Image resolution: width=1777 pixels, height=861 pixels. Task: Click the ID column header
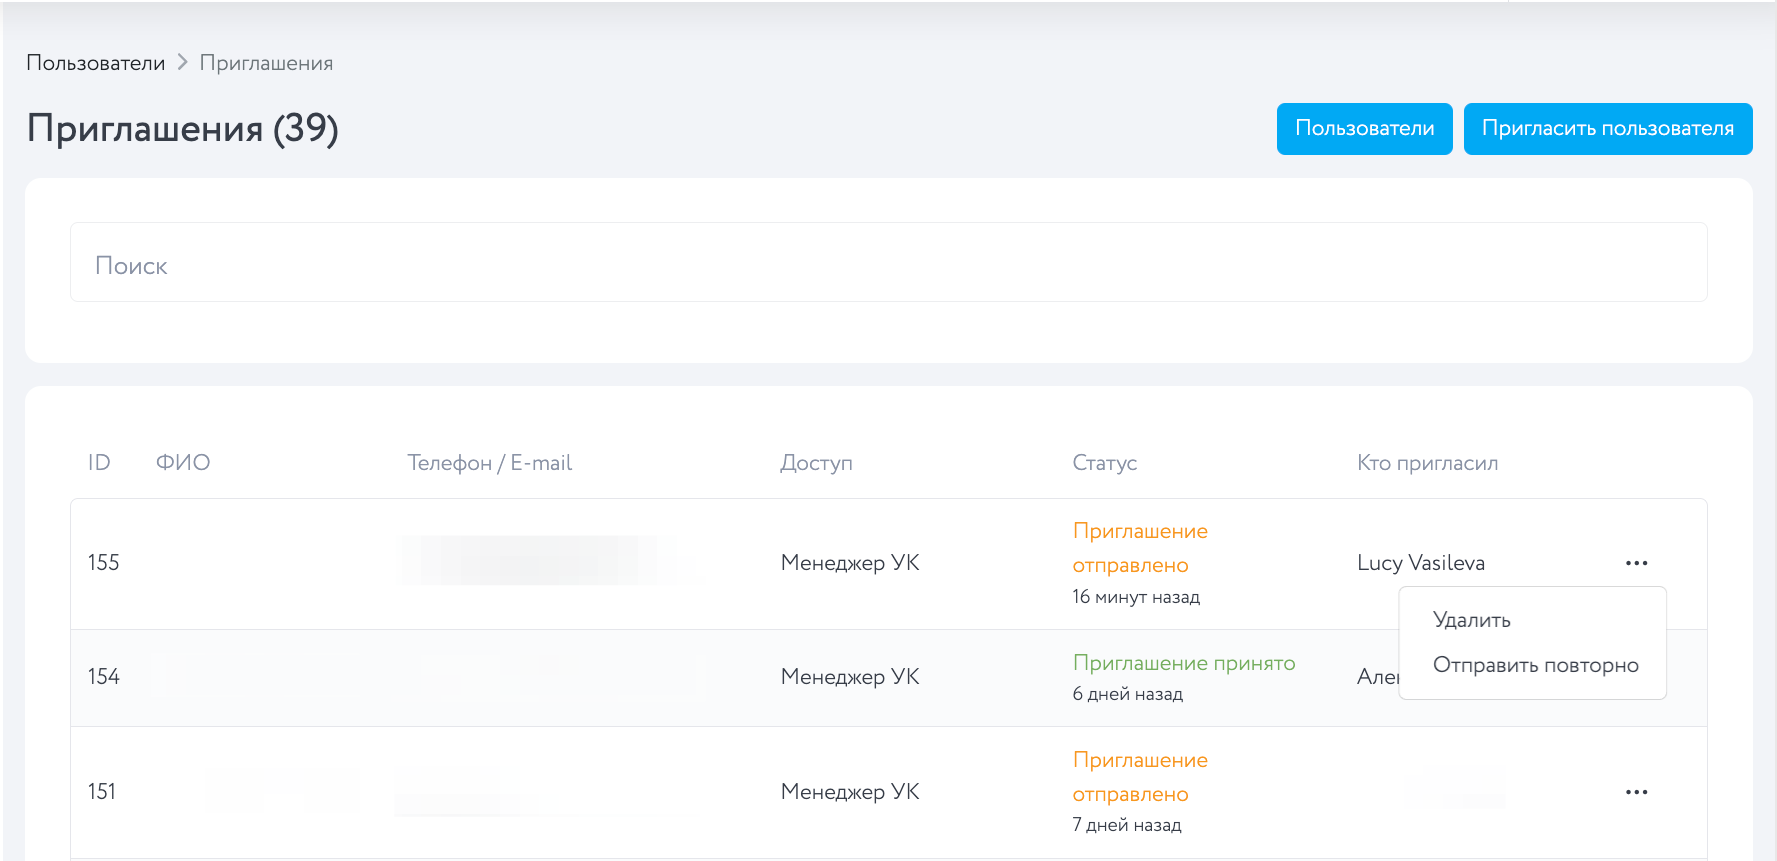(x=99, y=463)
